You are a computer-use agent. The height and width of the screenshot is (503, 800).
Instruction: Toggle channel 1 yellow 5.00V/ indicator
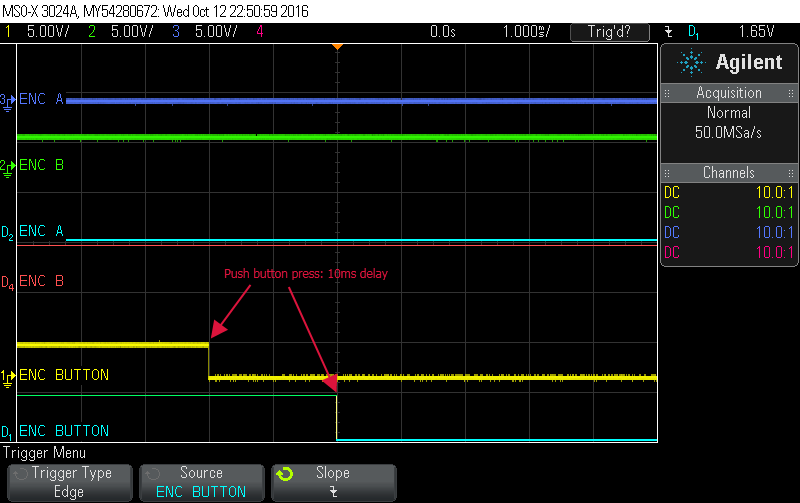click(x=37, y=32)
